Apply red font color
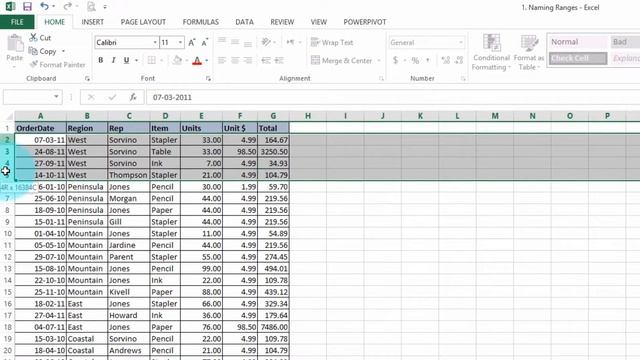 (x=197, y=60)
